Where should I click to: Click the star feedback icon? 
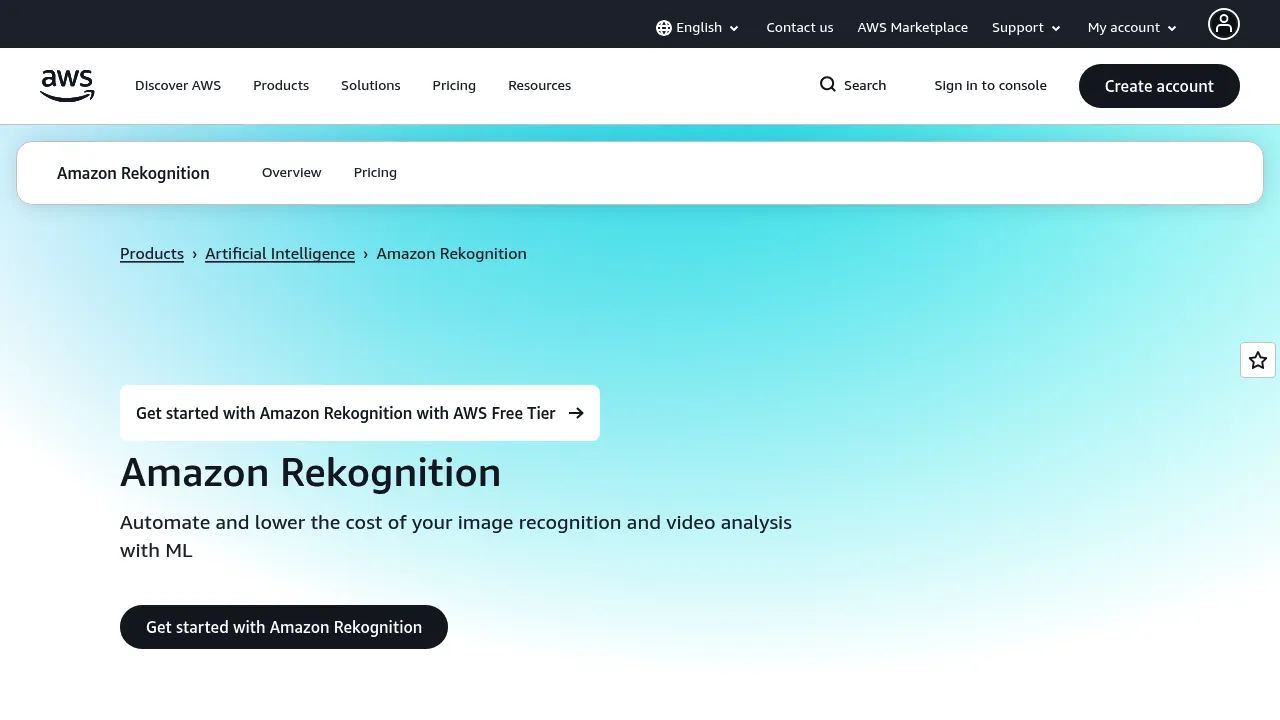click(x=1258, y=360)
